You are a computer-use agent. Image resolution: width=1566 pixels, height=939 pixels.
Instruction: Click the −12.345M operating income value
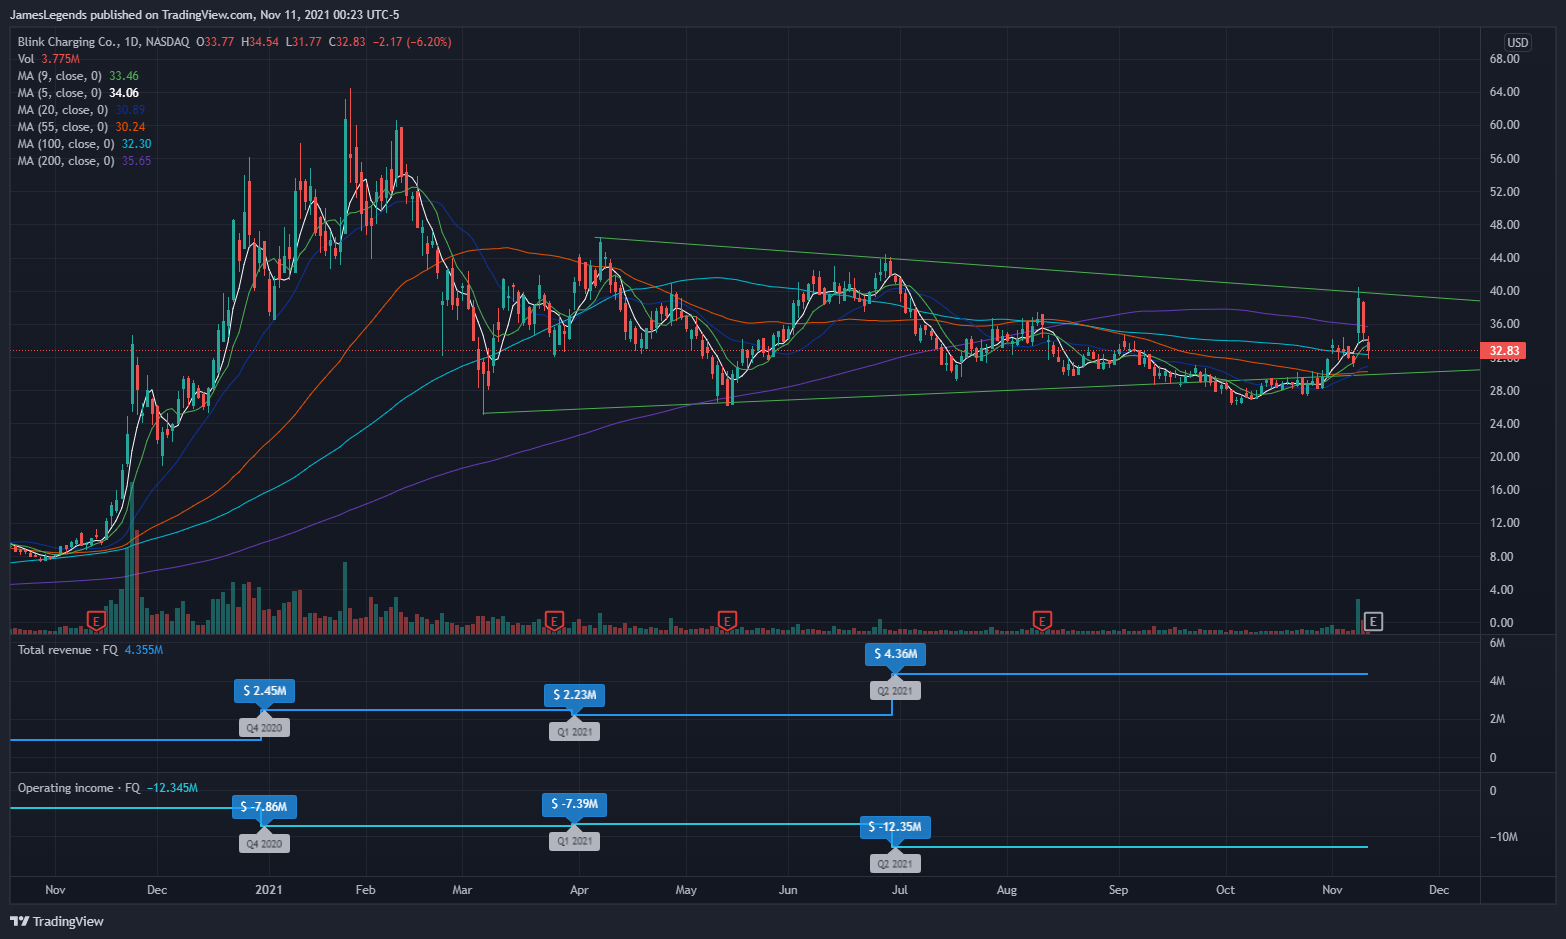(172, 788)
